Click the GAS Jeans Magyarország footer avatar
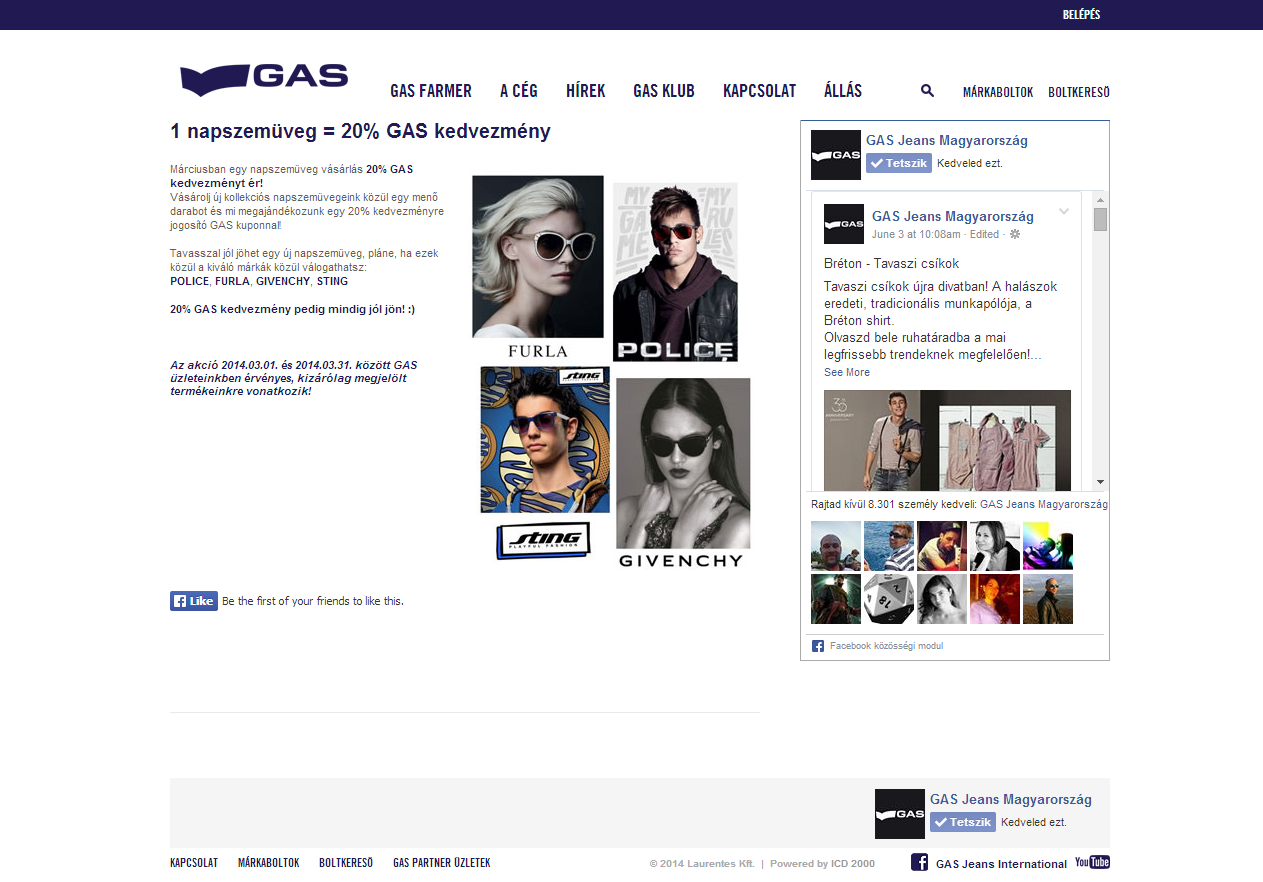 click(899, 813)
